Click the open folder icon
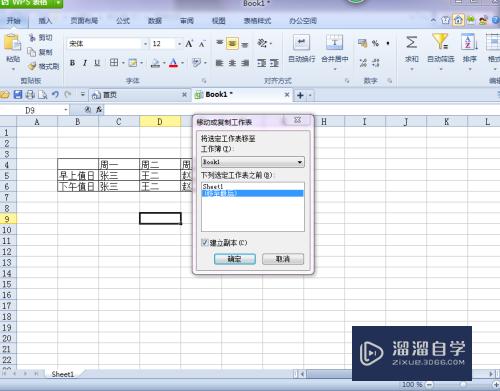This screenshot has width=500, height=391. (5, 95)
